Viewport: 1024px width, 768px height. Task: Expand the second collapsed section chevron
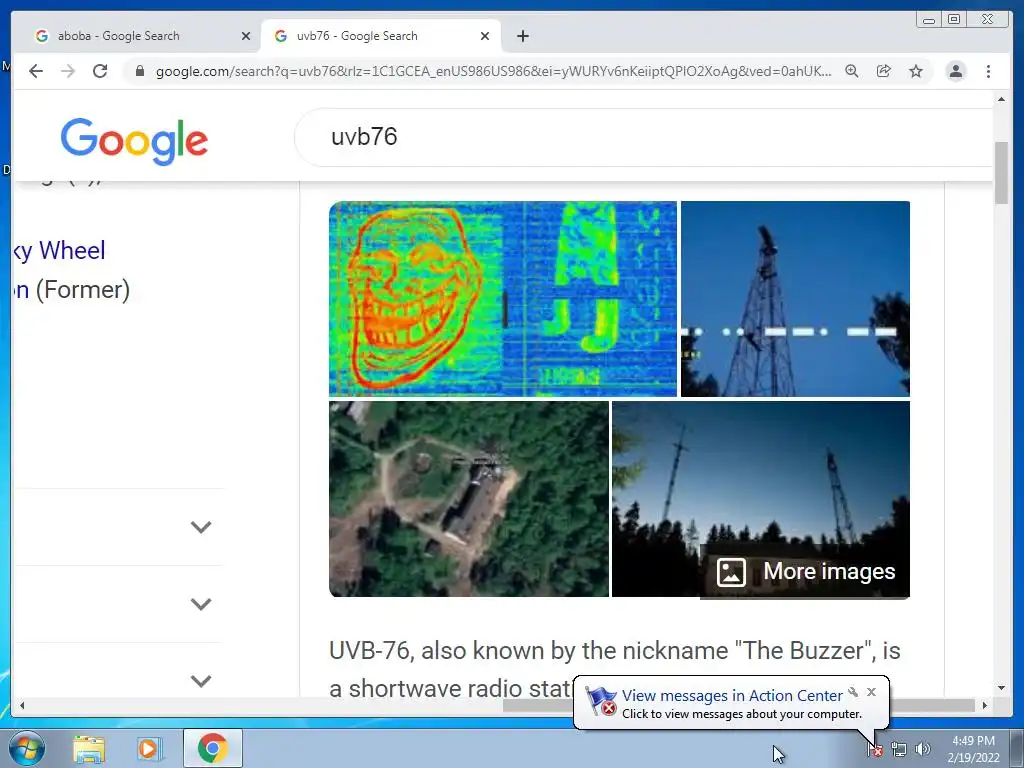coord(201,603)
